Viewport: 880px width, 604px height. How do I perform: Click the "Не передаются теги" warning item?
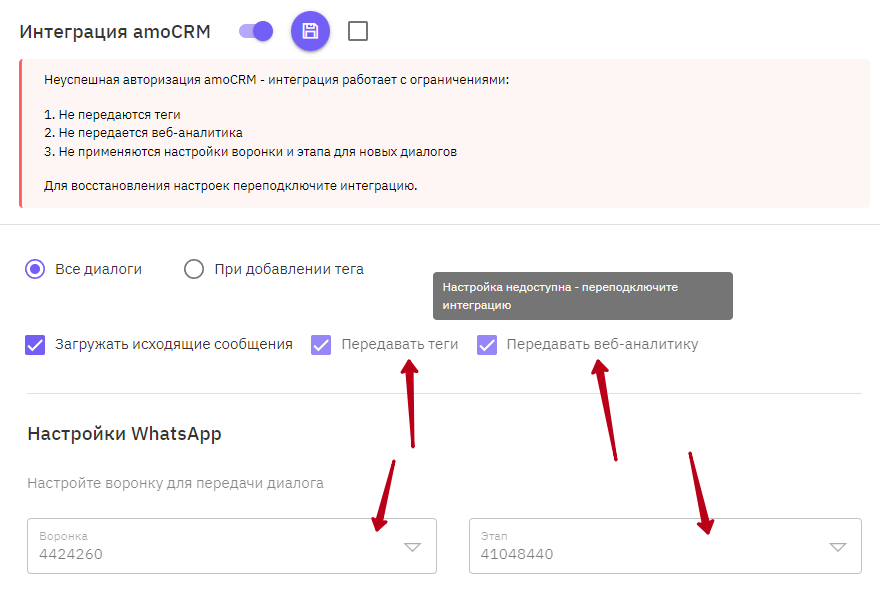coord(112,115)
